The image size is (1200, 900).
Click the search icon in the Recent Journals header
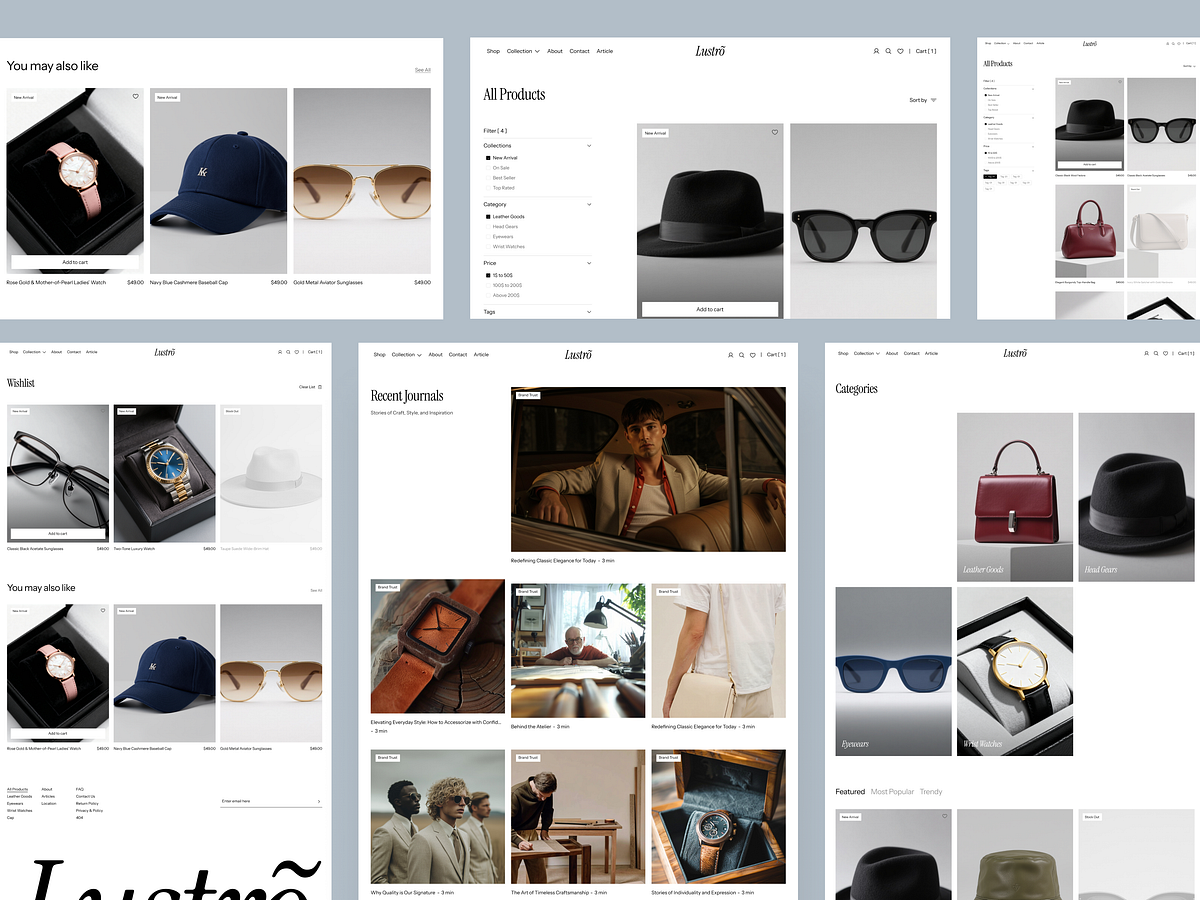click(x=741, y=355)
